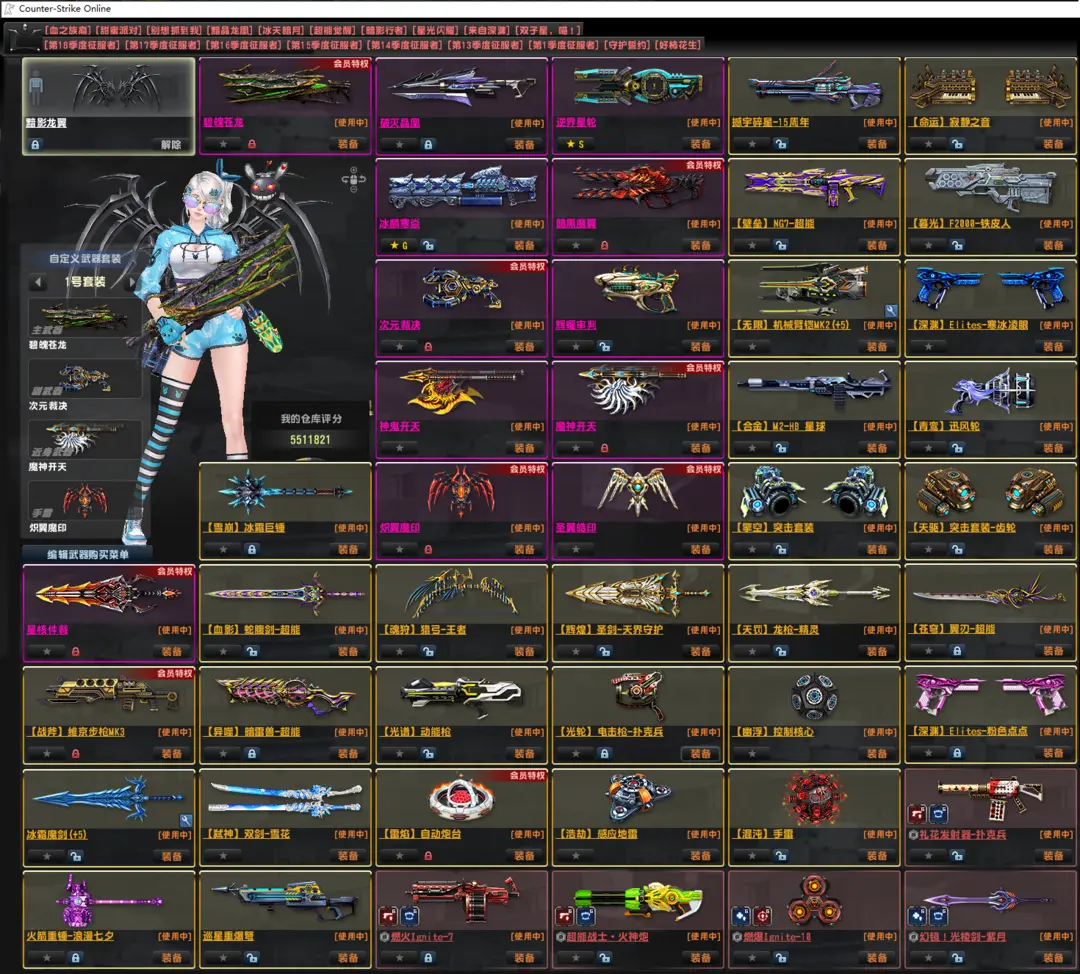The image size is (1080, 974).
Task: Click red lock icon on 【雷焰】自动炮台 card
Action: [x=428, y=856]
